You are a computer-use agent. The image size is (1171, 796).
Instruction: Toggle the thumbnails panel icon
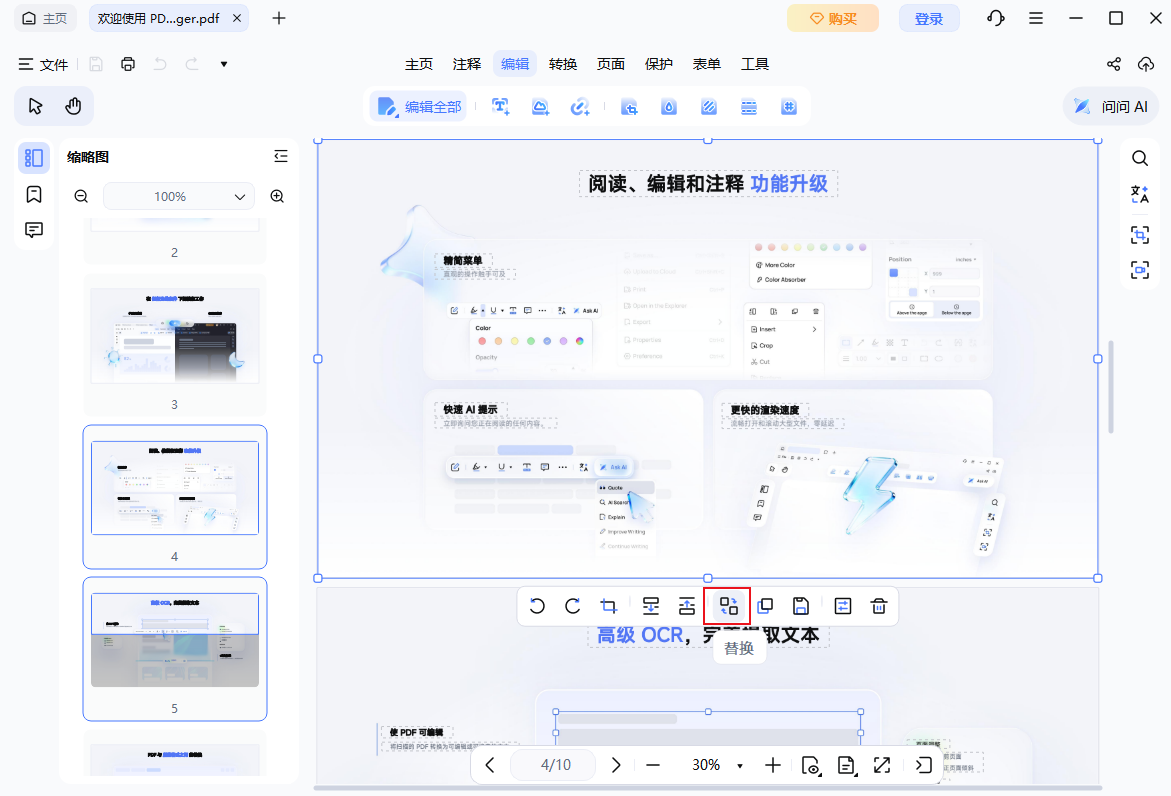pos(34,158)
